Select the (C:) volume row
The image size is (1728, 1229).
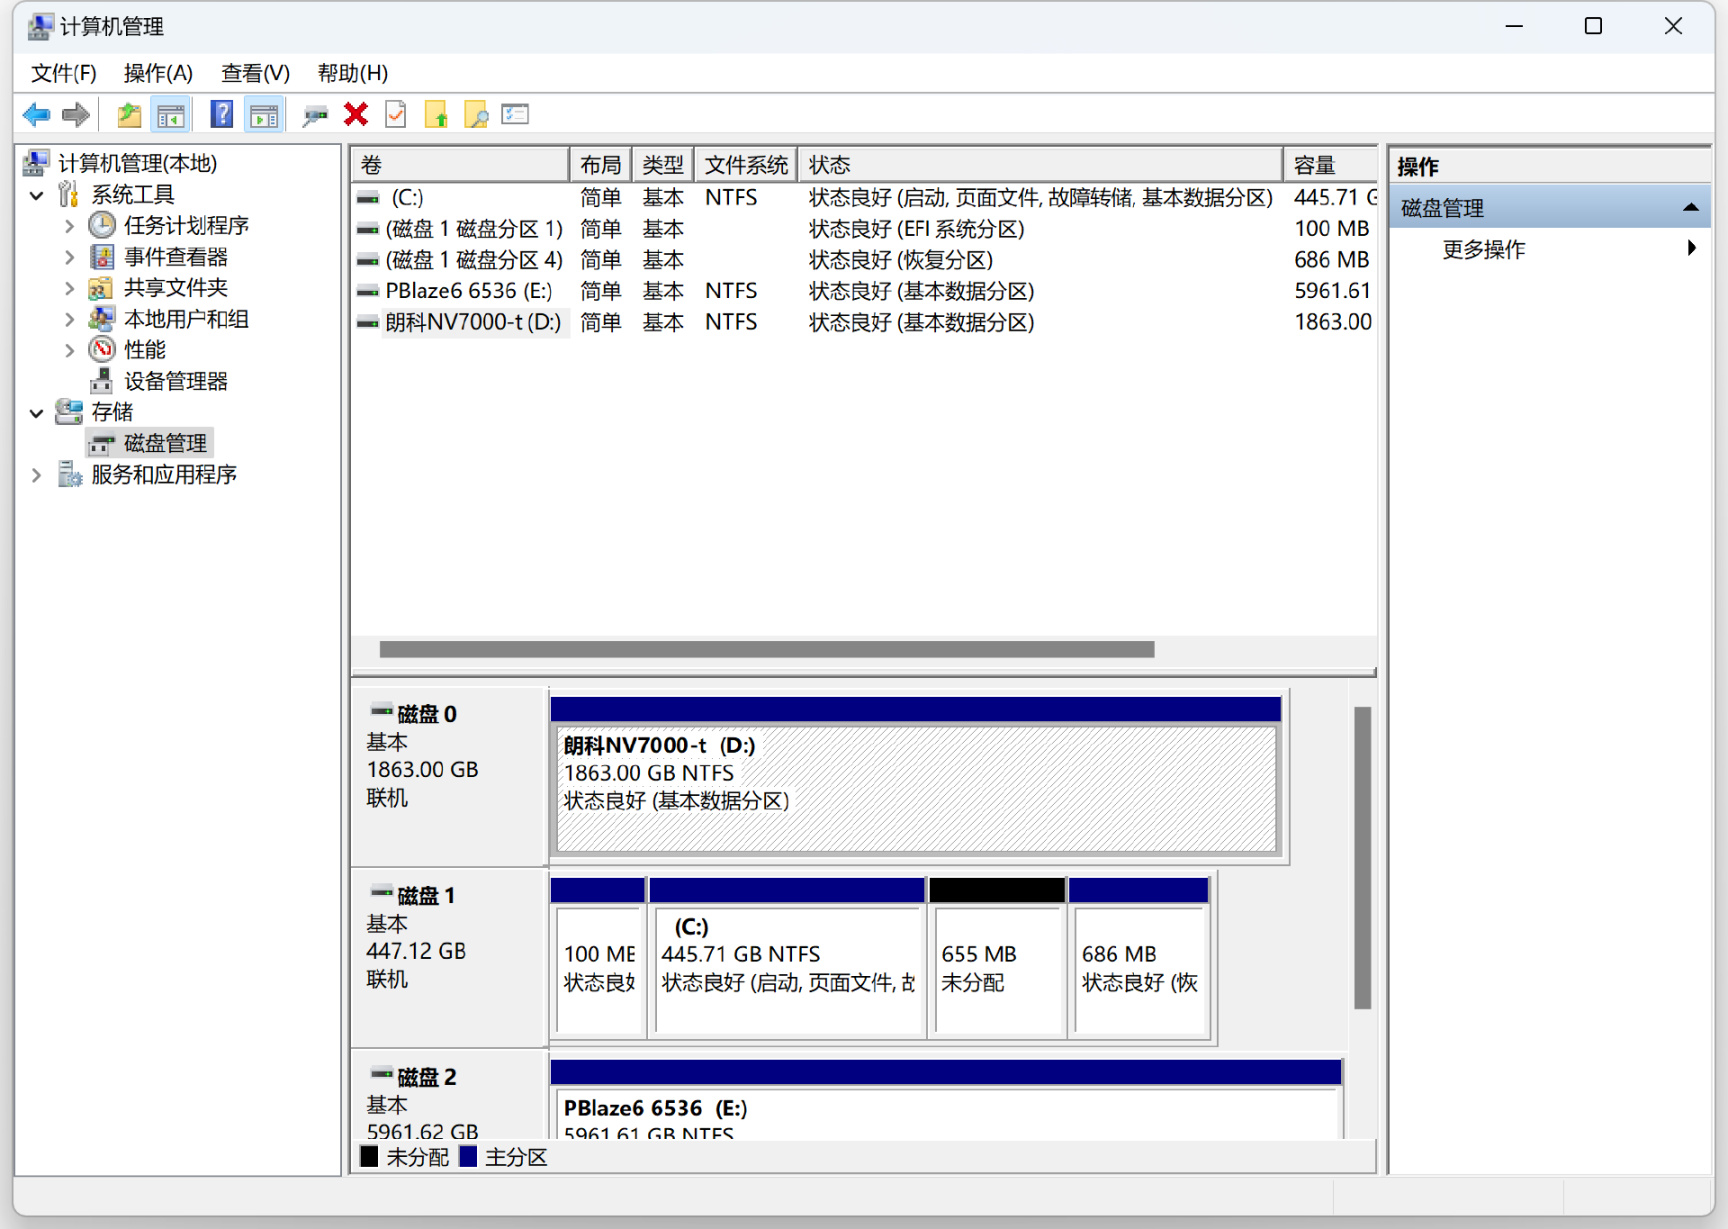pyautogui.click(x=864, y=198)
